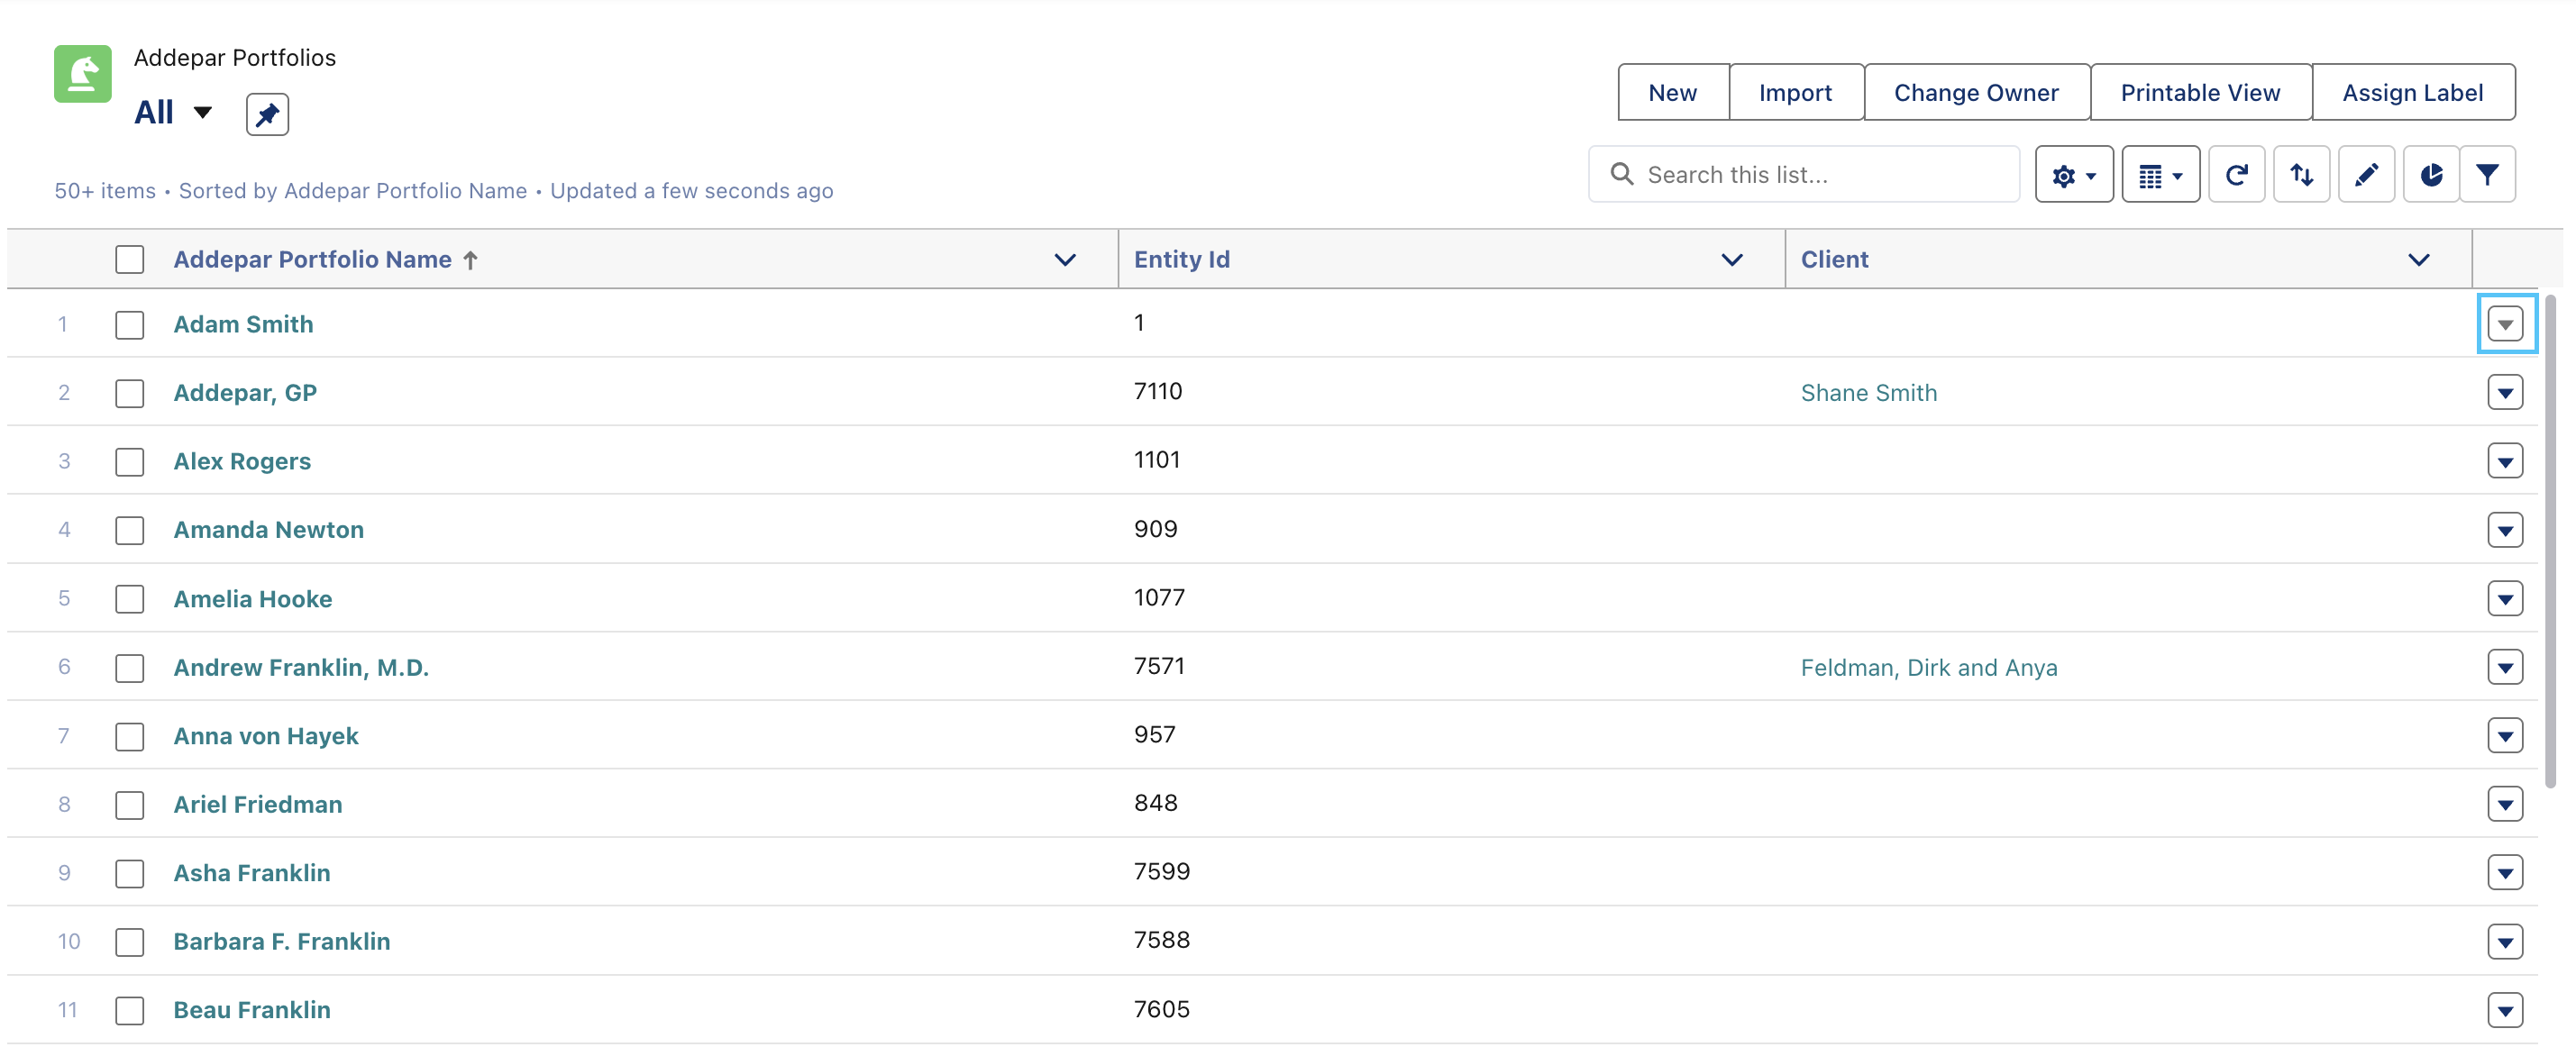The width and height of the screenshot is (2576, 1047).
Task: Click the Import button
Action: click(x=1795, y=93)
